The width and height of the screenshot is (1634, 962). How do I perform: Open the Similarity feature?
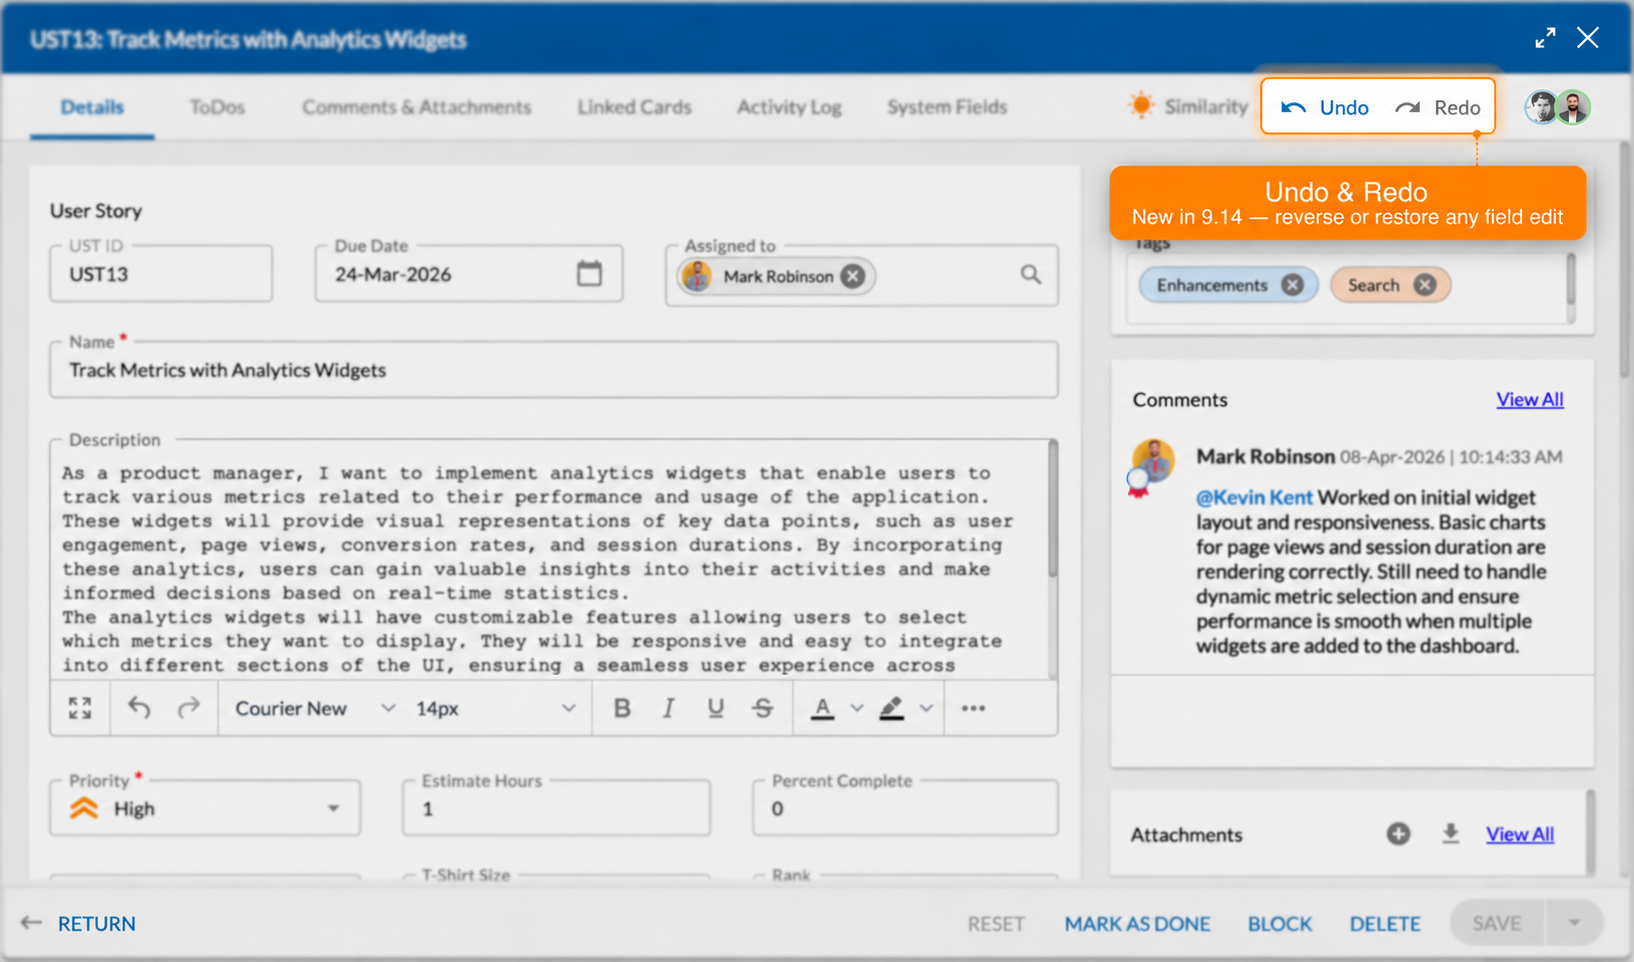pos(1187,106)
